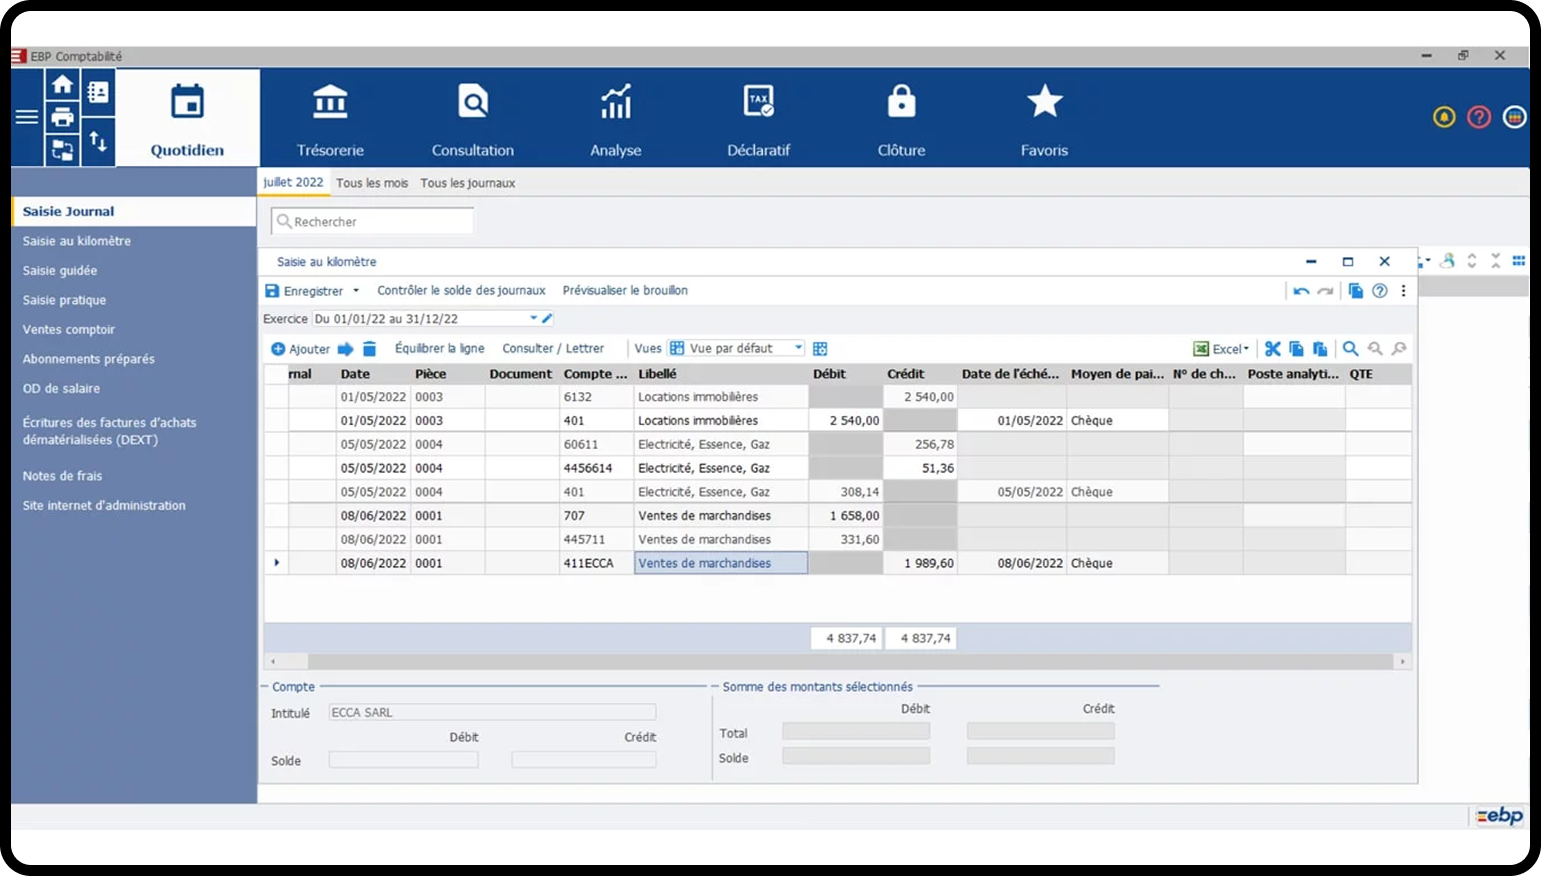Image resolution: width=1541 pixels, height=876 pixels.
Task: Open Saisie guidée in sidebar
Action: (x=60, y=271)
